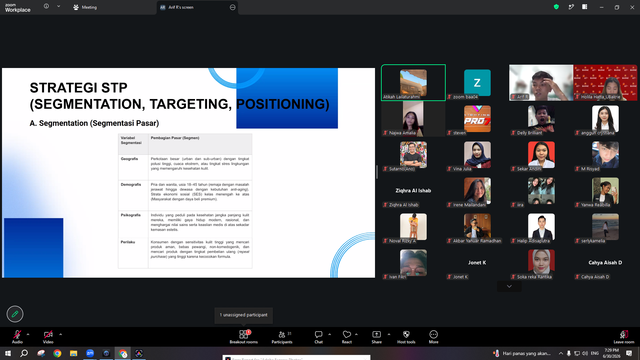Expand the Video options arrow

coord(60,334)
